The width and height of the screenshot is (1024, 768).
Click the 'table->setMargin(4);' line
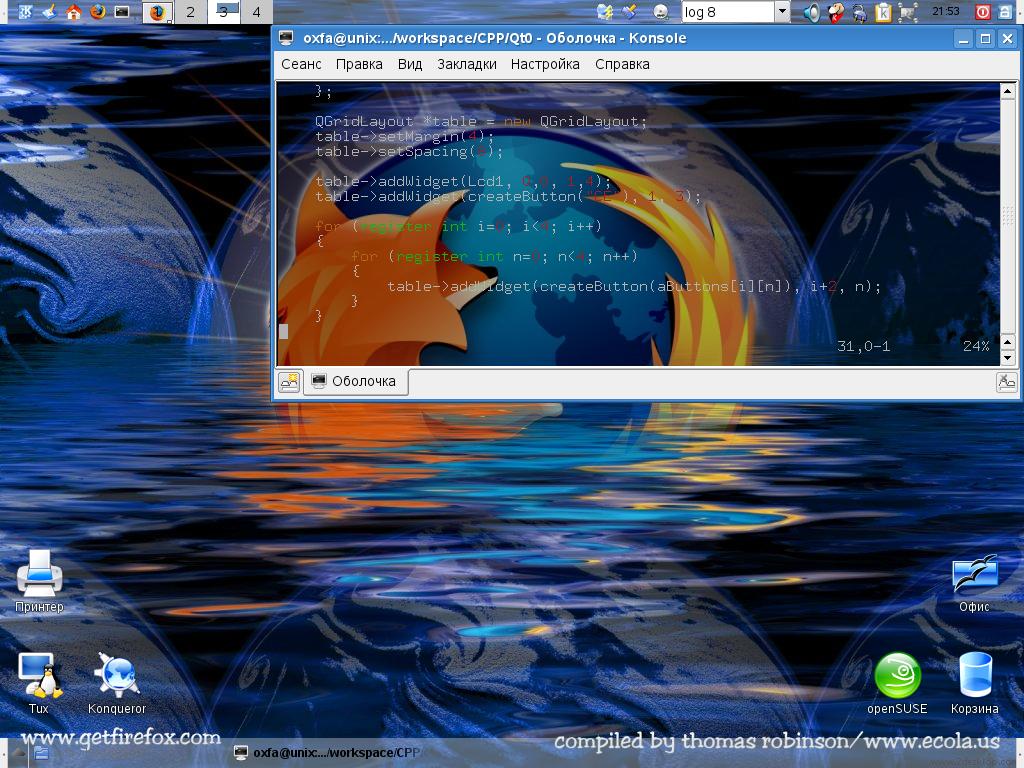click(x=404, y=136)
